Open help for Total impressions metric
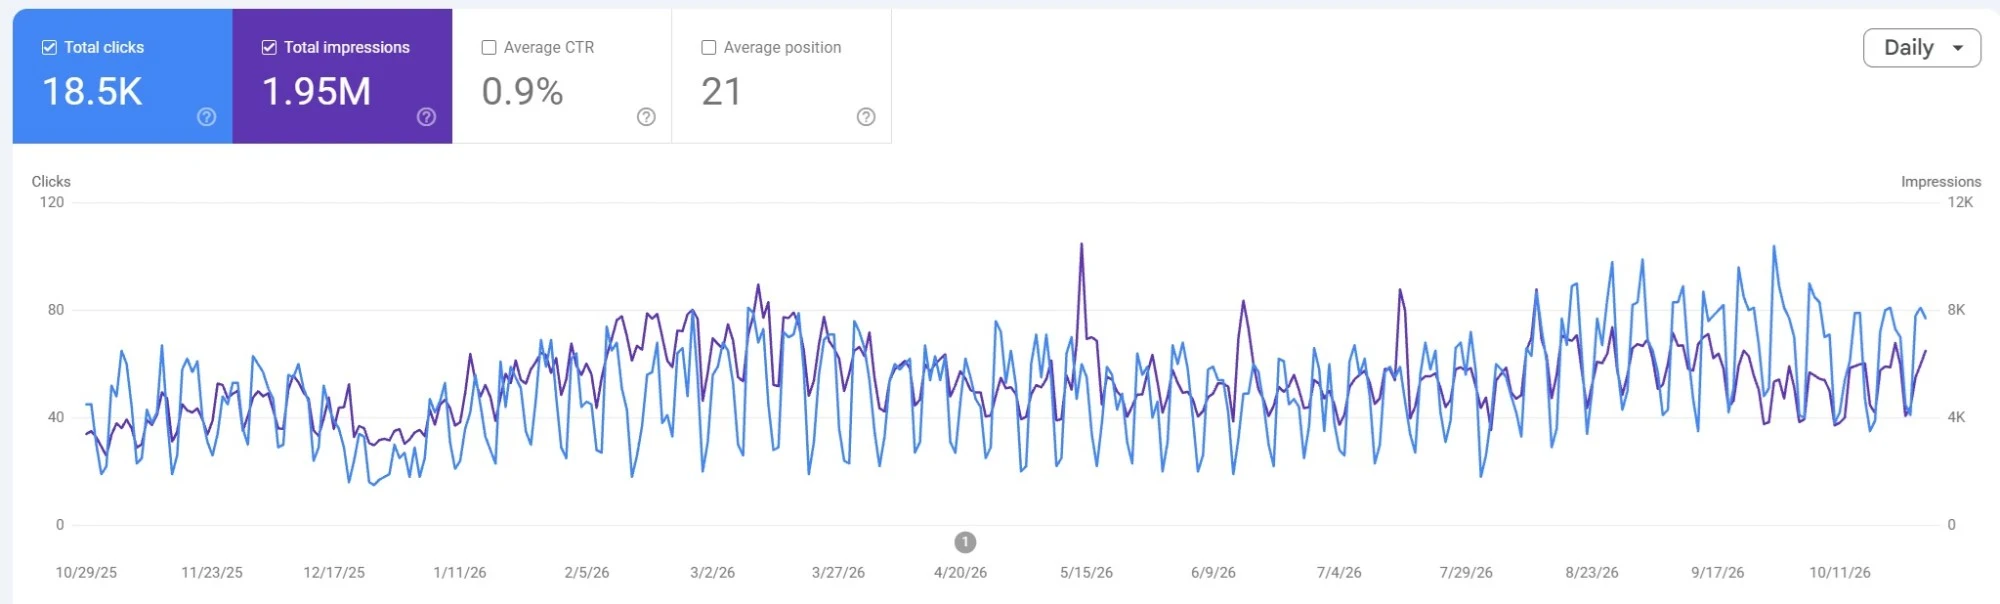The height and width of the screenshot is (604, 2000). click(427, 117)
